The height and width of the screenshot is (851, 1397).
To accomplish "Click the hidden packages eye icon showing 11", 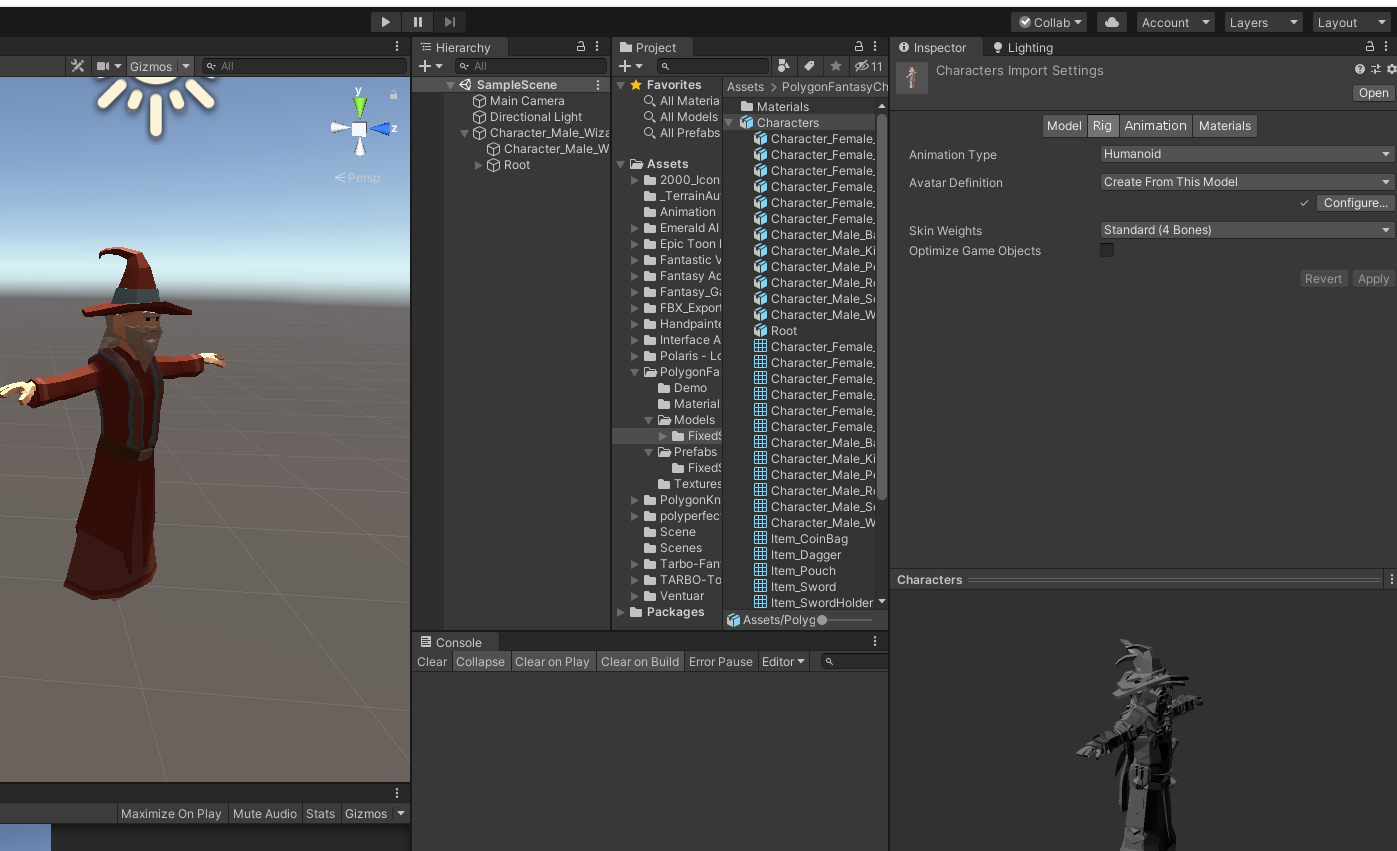I will 864,65.
